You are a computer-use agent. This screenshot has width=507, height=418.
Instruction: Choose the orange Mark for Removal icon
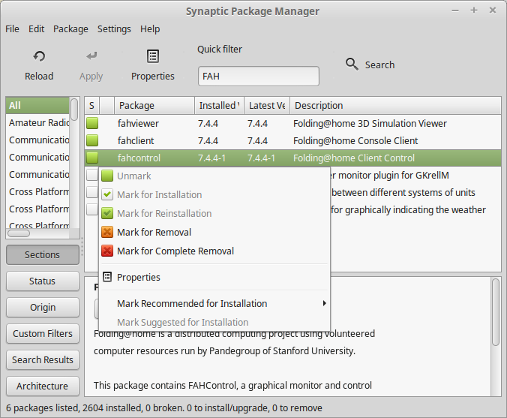107,232
